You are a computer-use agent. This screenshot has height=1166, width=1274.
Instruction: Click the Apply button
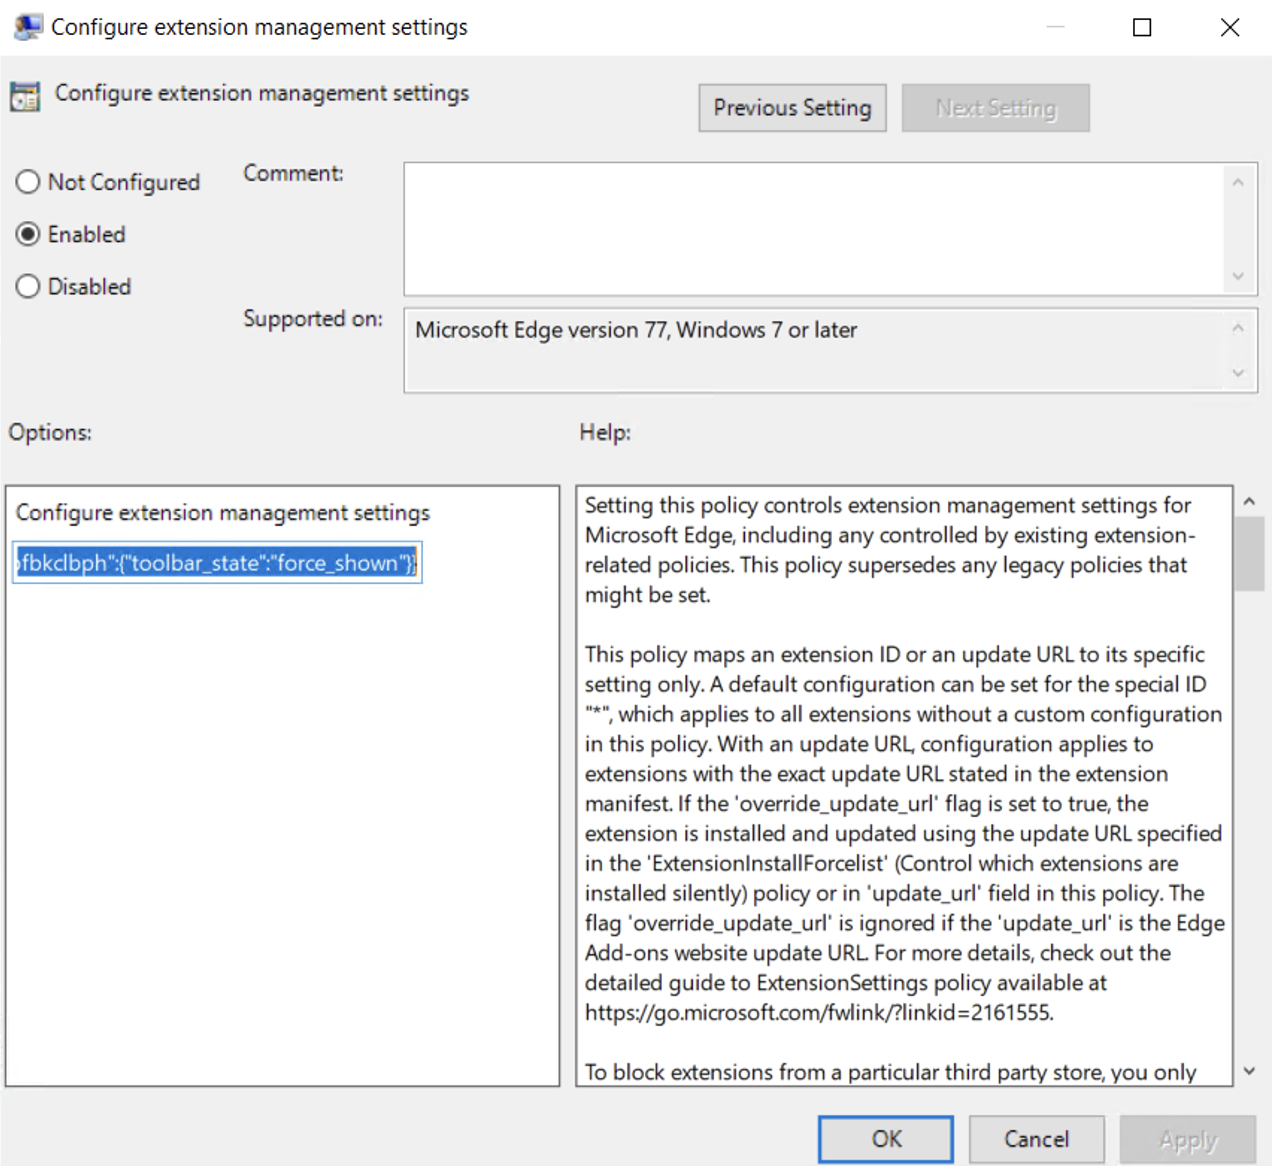1188,1139
